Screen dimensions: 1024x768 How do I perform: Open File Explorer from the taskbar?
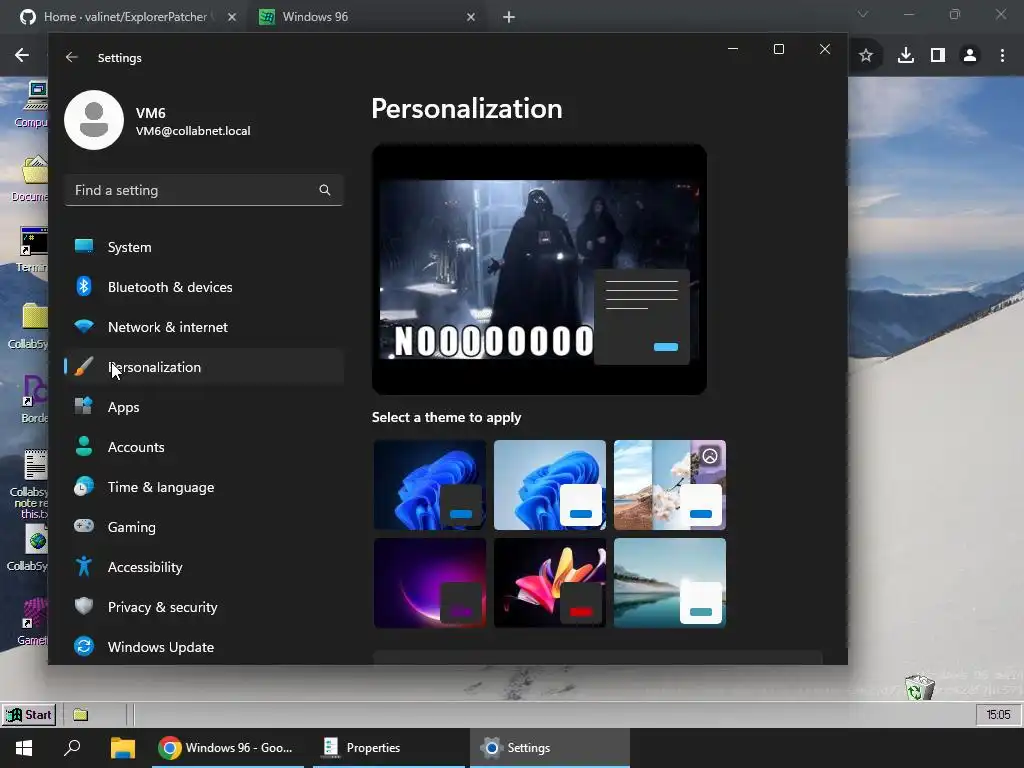click(123, 748)
